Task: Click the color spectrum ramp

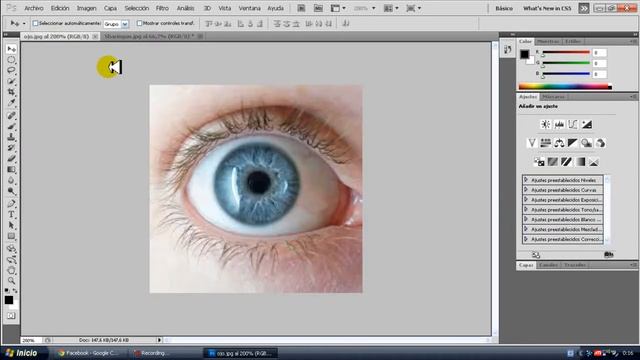Action: (x=565, y=87)
